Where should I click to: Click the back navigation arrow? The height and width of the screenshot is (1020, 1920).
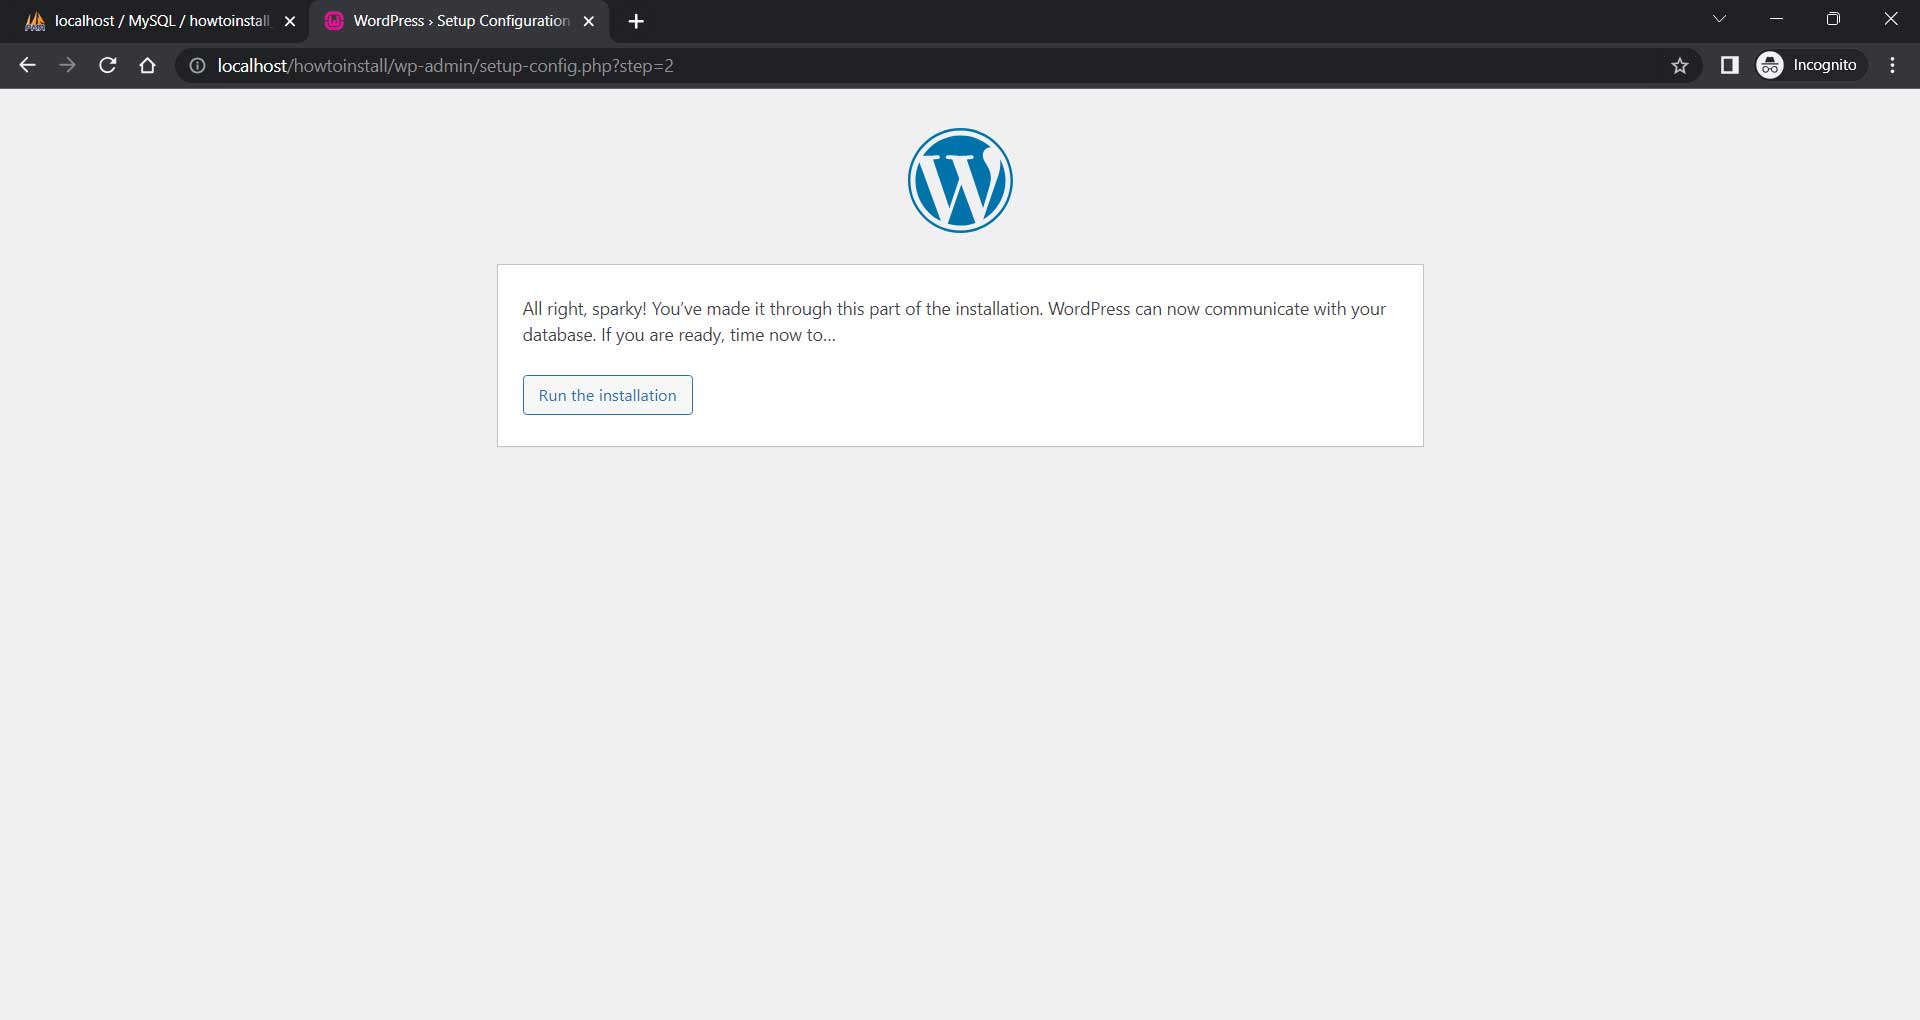pos(26,65)
